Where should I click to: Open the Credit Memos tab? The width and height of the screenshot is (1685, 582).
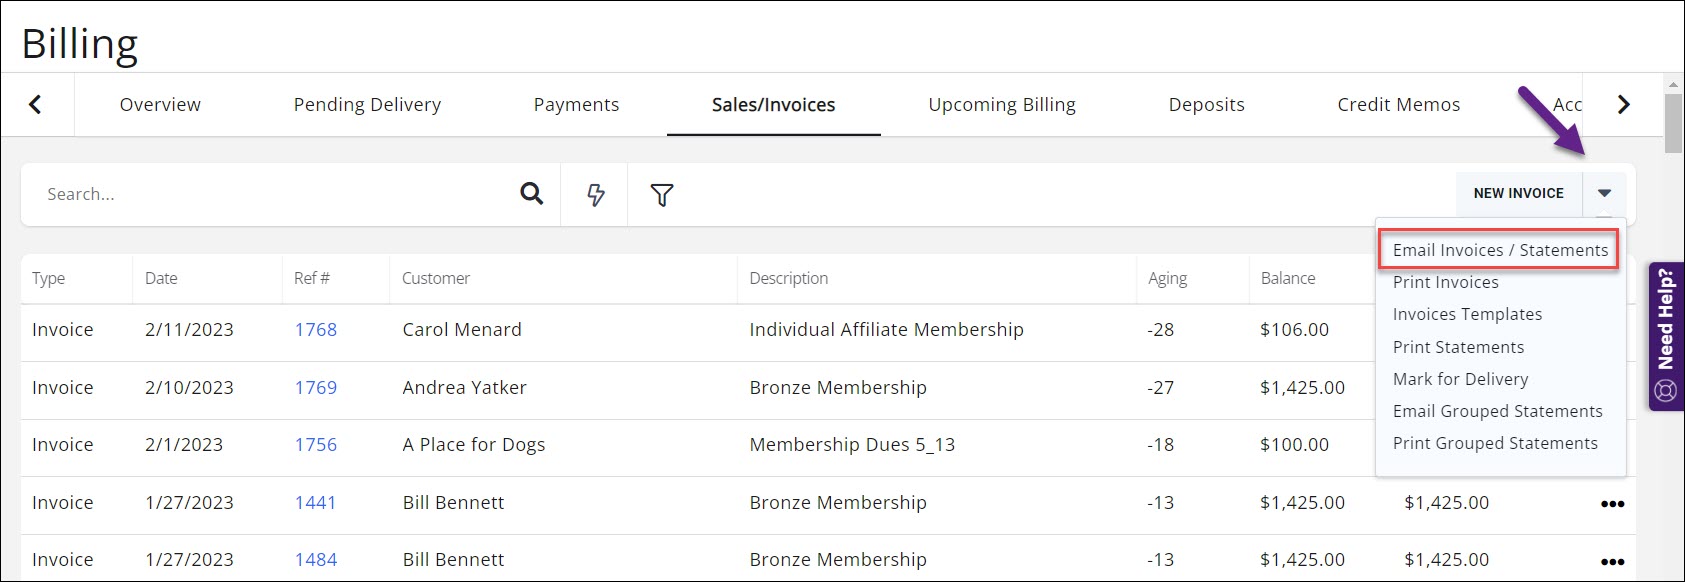(1398, 105)
